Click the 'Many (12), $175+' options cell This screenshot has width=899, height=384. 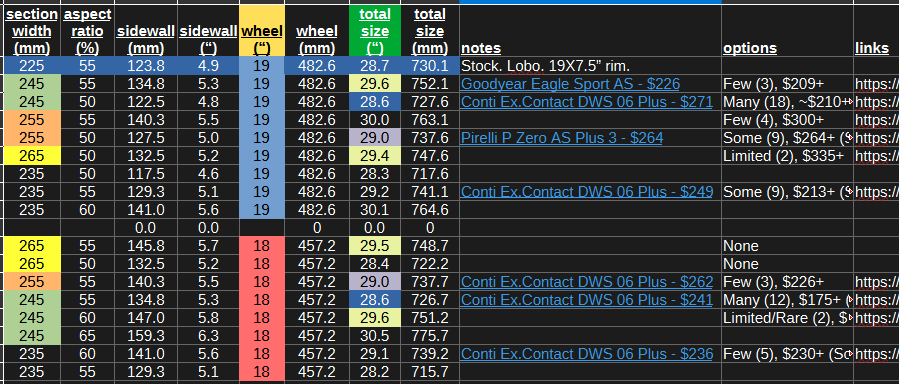coord(787,300)
